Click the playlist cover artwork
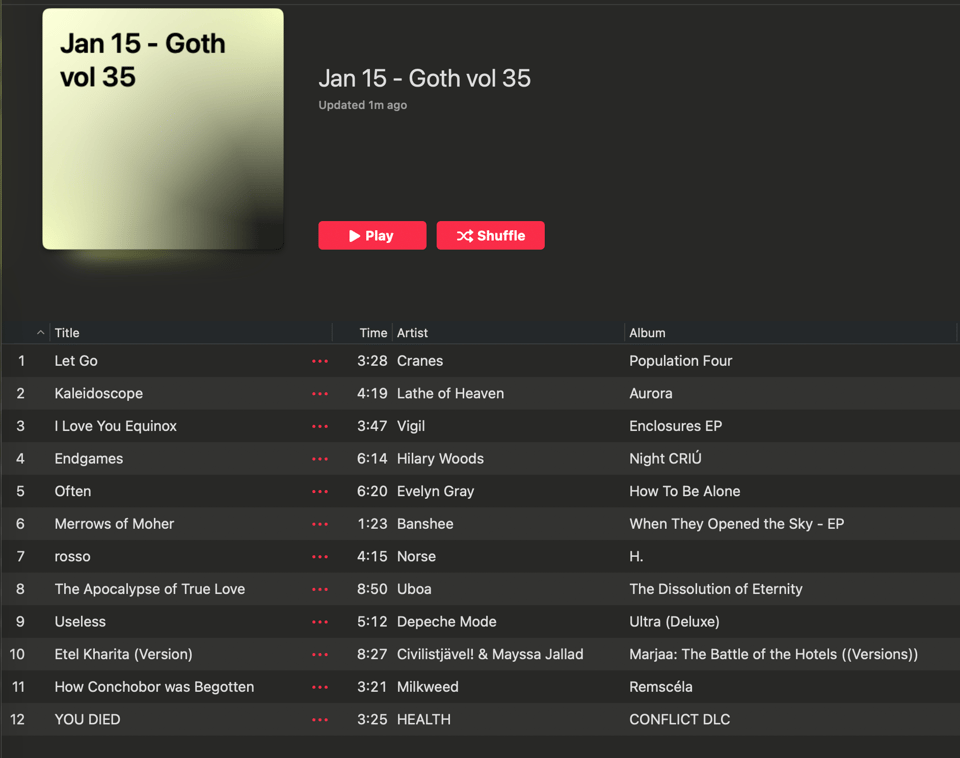This screenshot has height=758, width=960. pyautogui.click(x=163, y=129)
